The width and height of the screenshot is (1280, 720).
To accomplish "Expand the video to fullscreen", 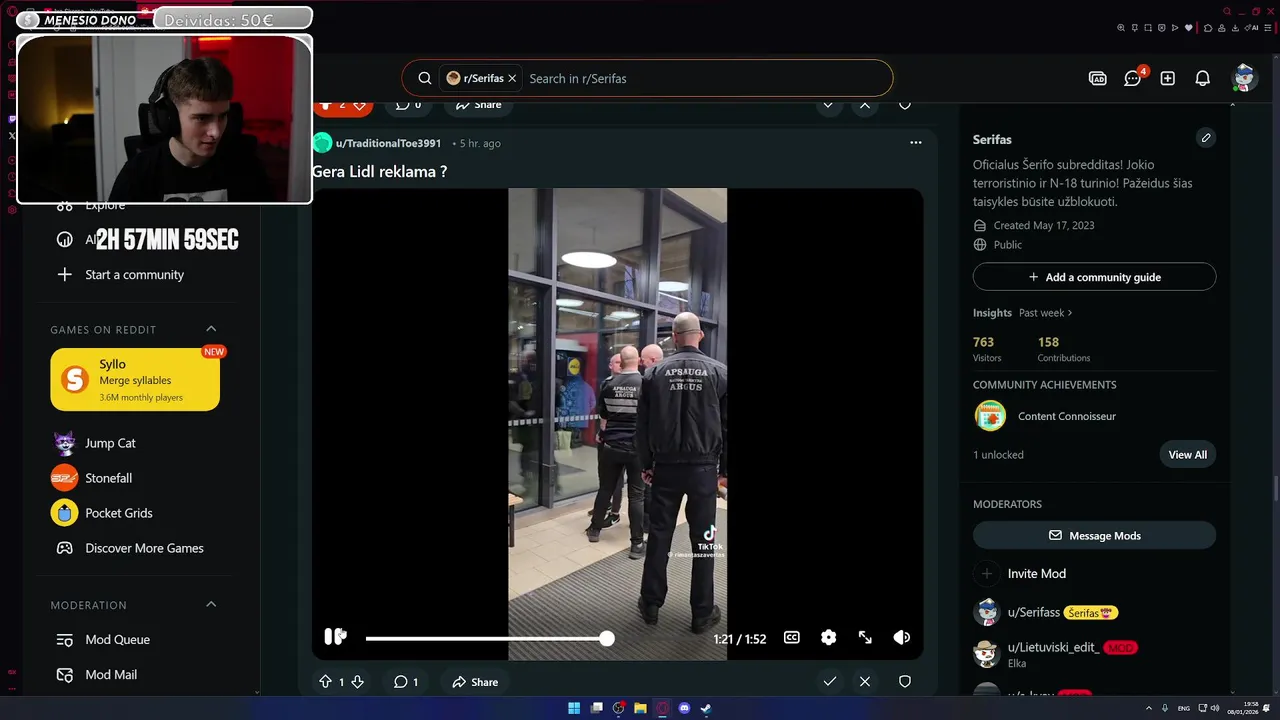I will pos(865,637).
